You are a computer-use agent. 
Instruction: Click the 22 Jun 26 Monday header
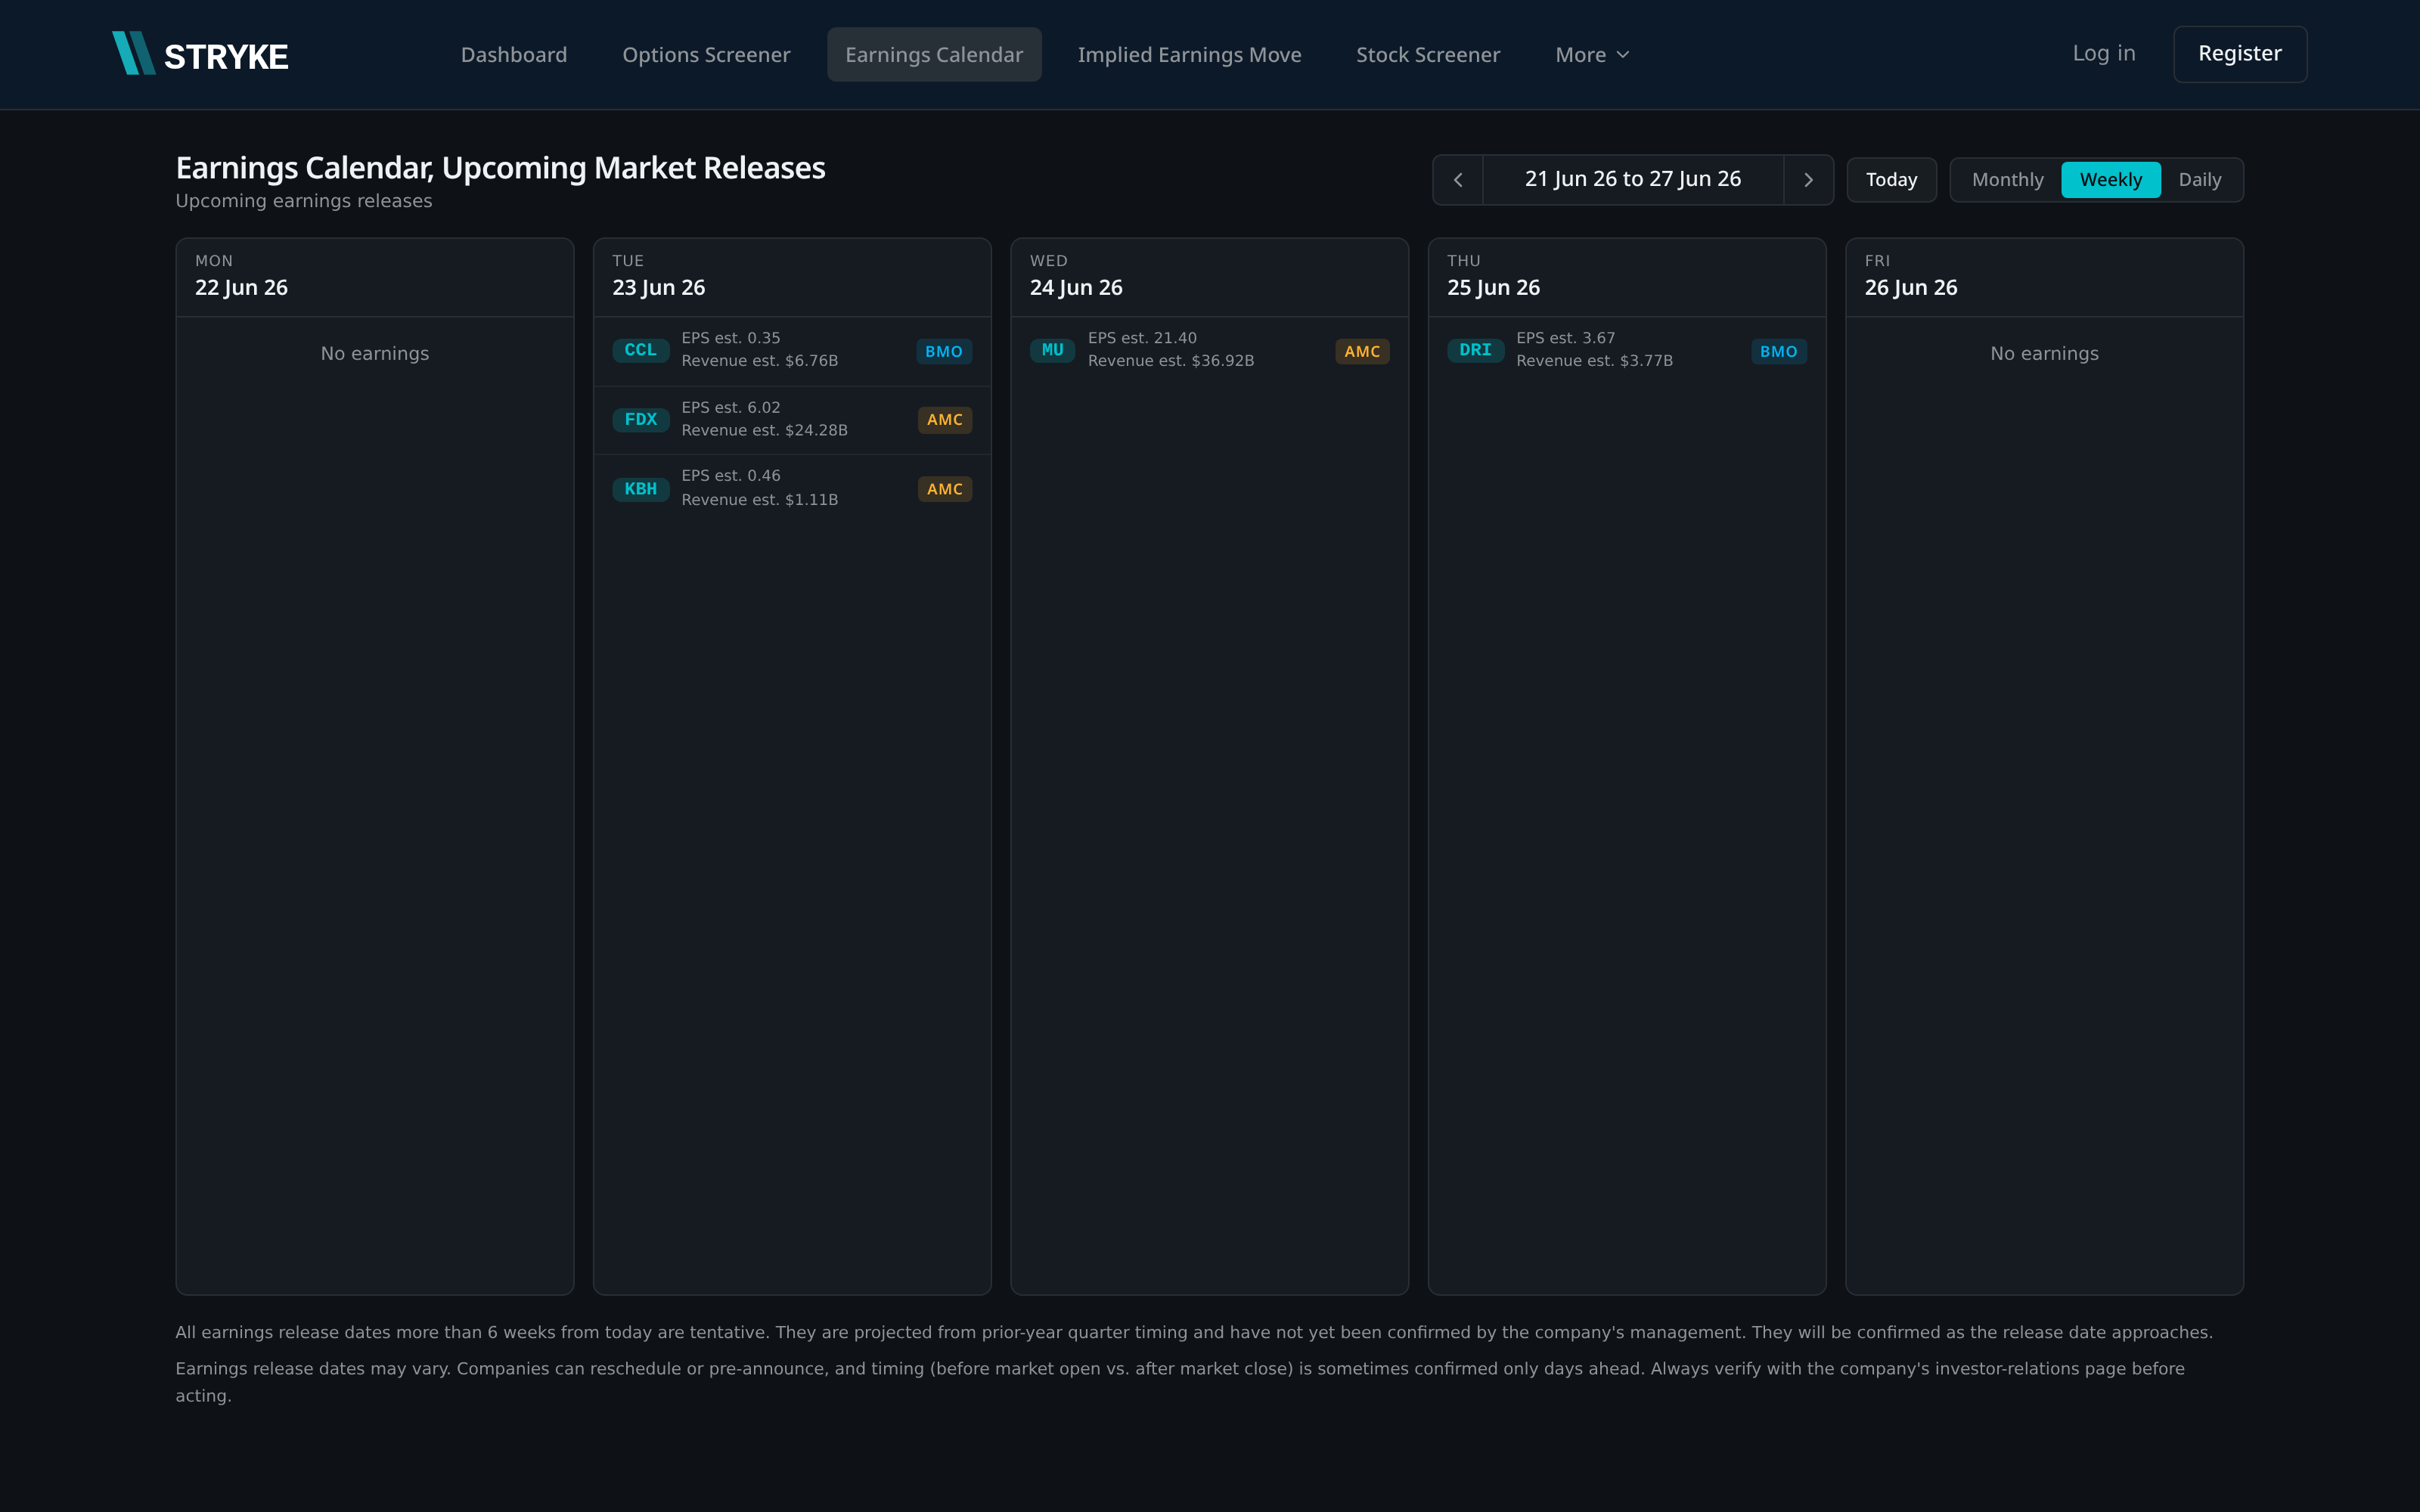point(375,277)
